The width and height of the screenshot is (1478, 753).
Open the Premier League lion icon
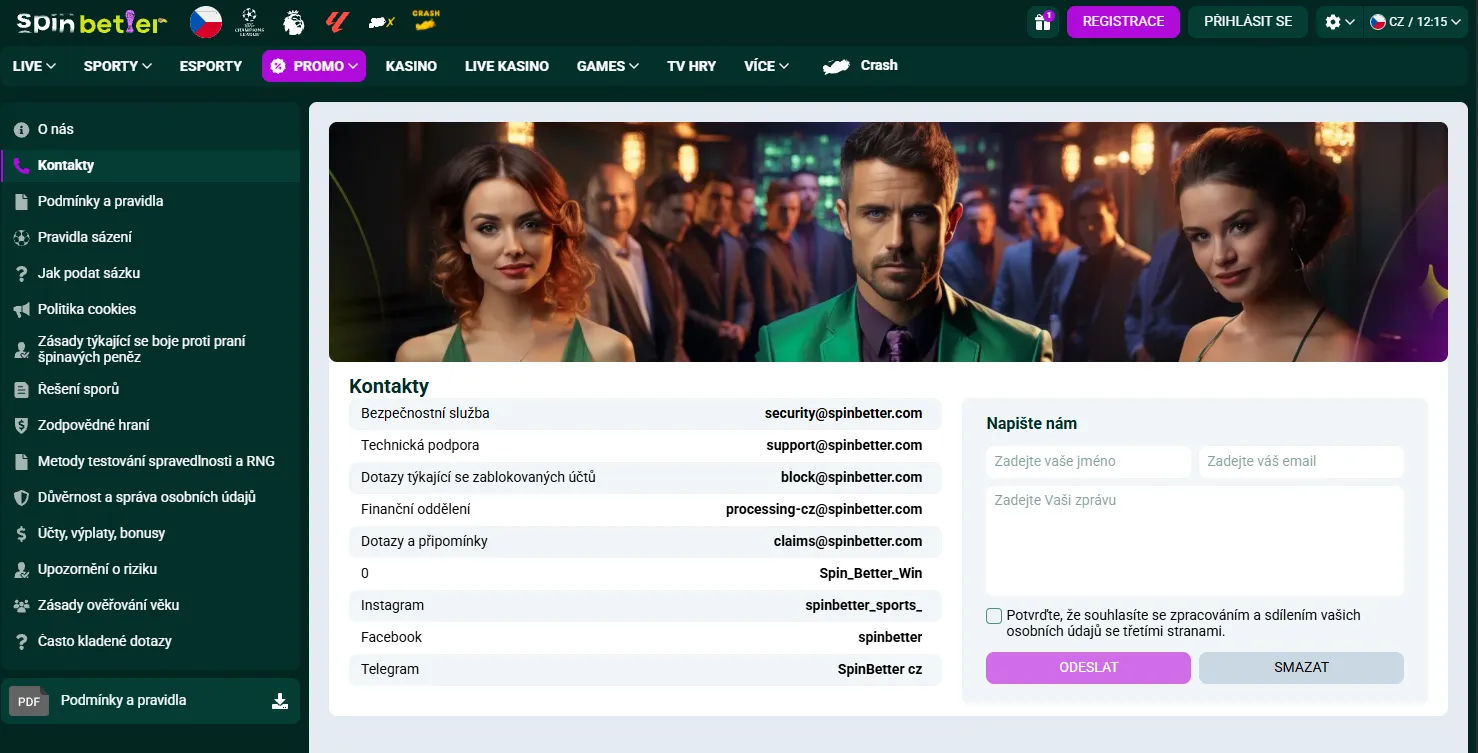pyautogui.click(x=294, y=22)
